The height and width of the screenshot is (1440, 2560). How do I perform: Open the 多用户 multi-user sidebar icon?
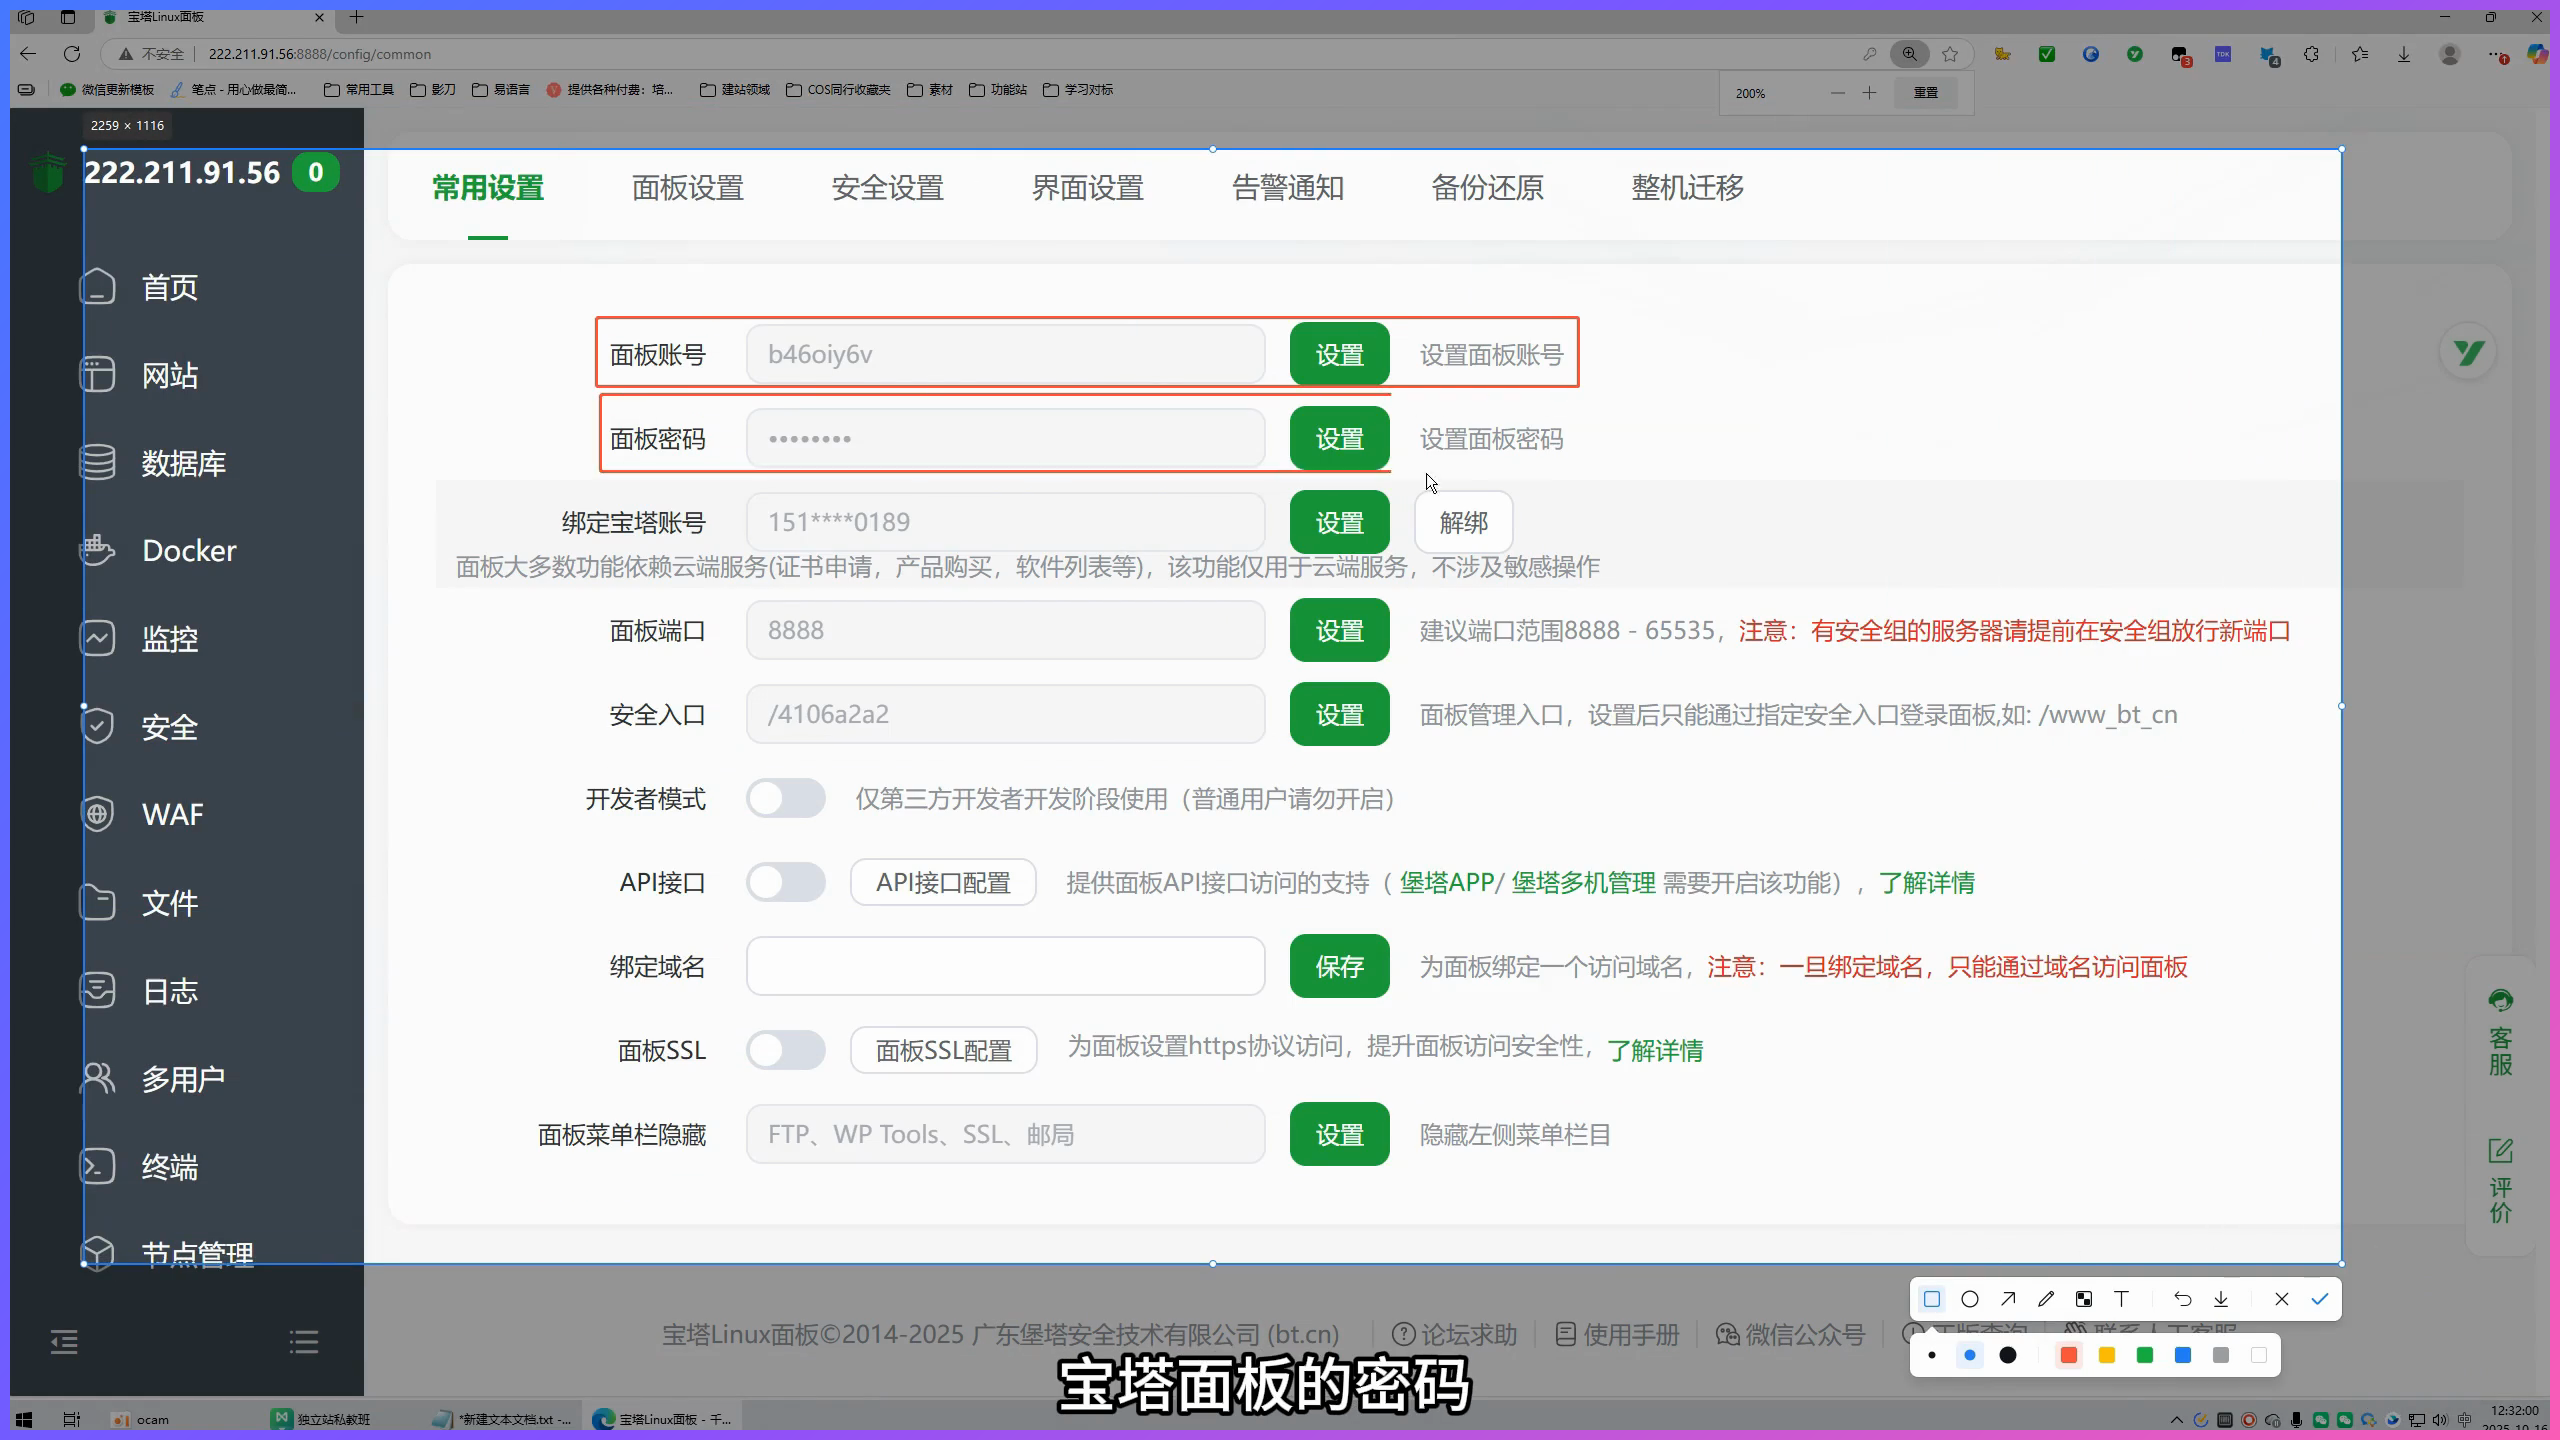pyautogui.click(x=97, y=1078)
